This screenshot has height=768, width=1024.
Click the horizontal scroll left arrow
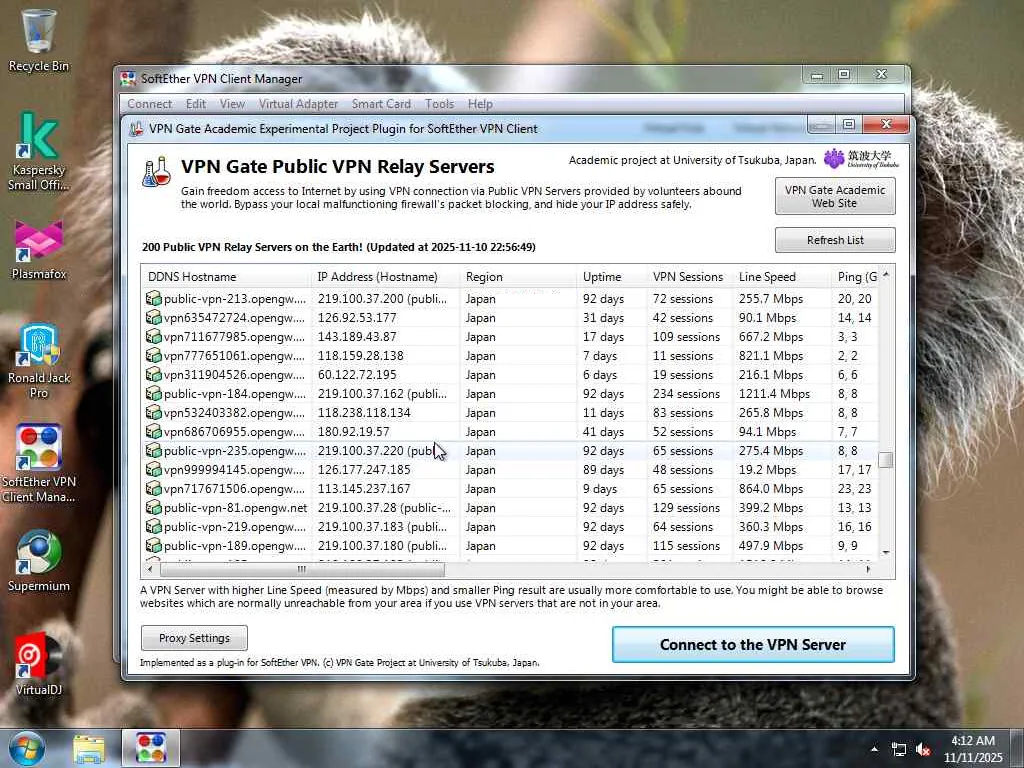point(150,569)
